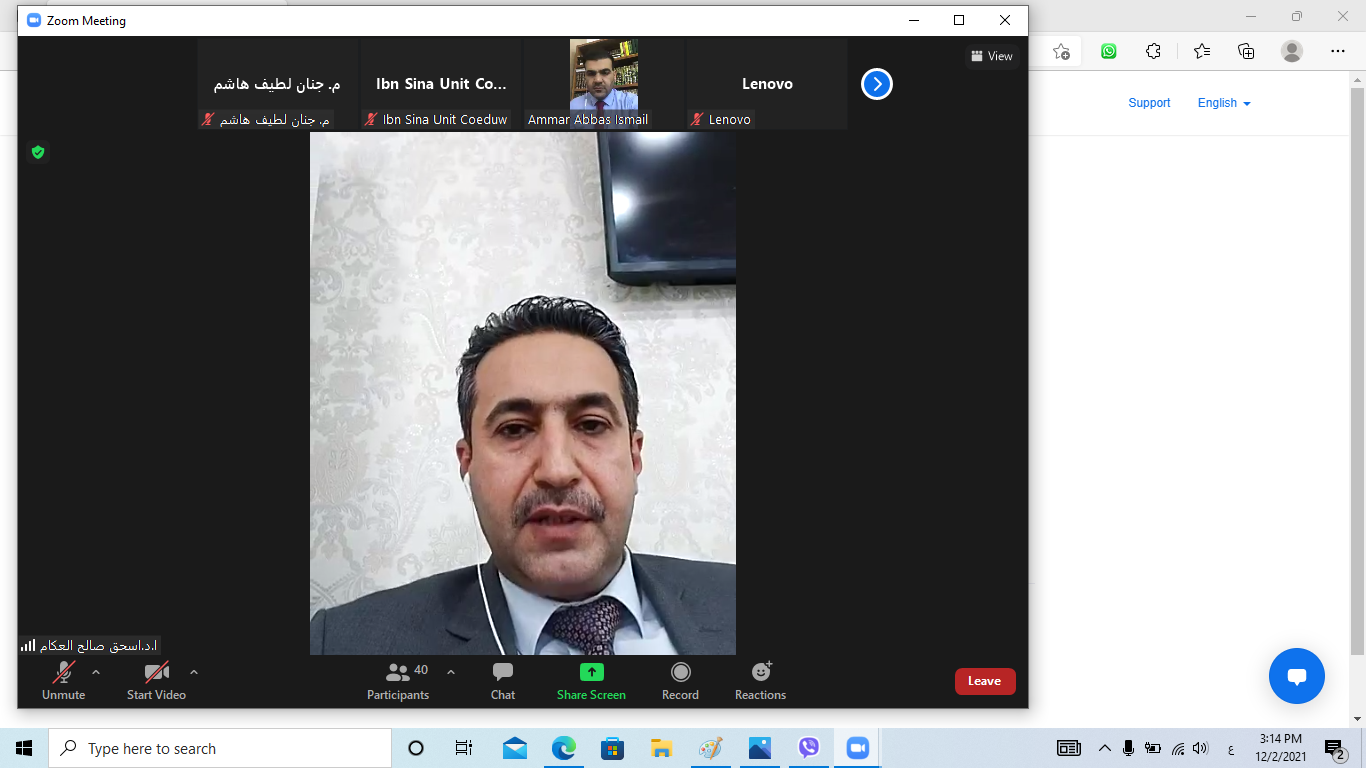Open Edge Settings and more menu
This screenshot has width=1366, height=768.
[x=1338, y=51]
